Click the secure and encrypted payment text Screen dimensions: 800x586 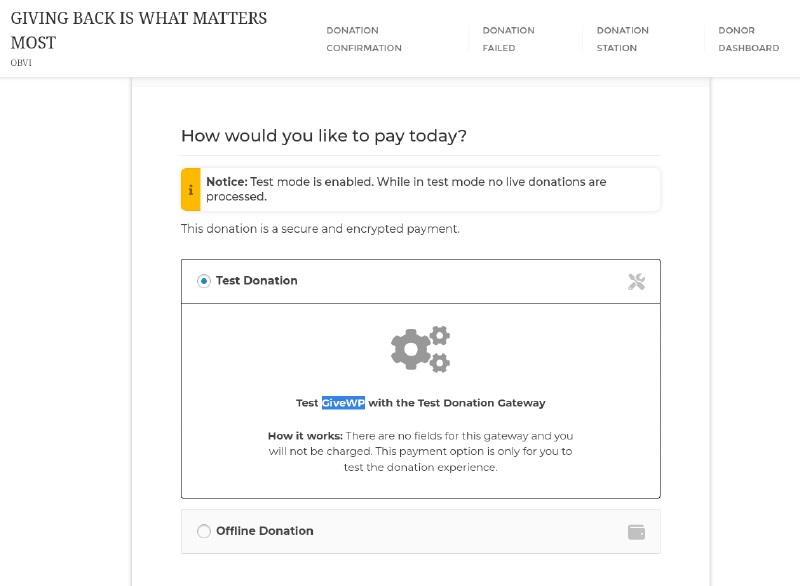320,229
